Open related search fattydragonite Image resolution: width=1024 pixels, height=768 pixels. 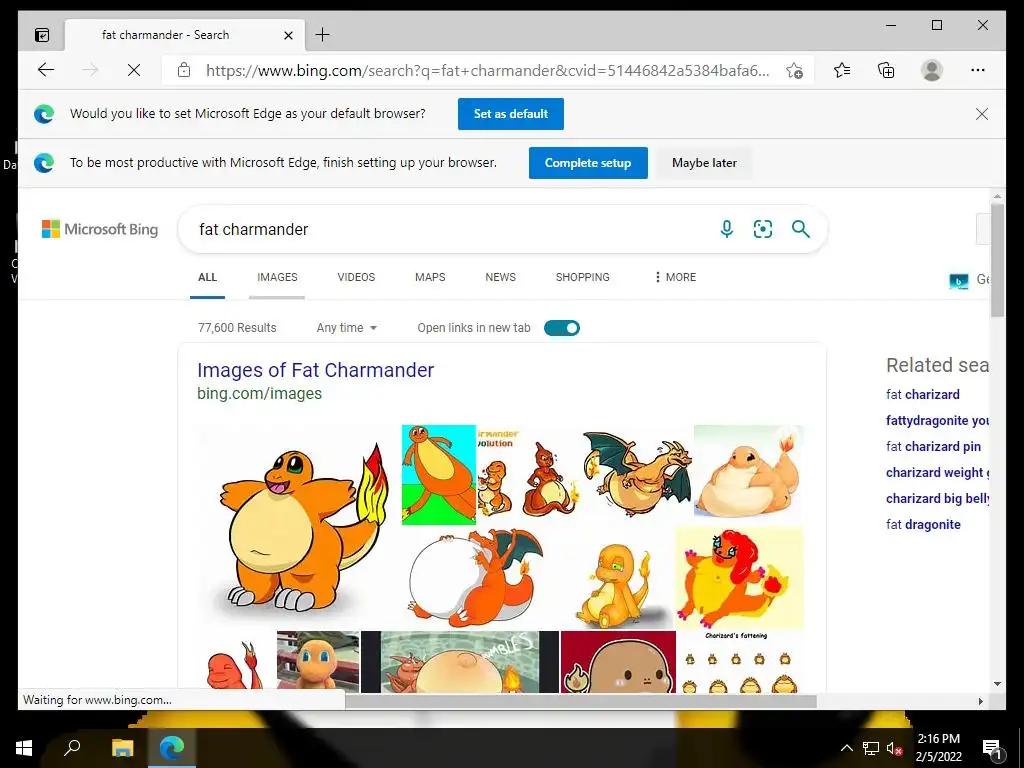[937, 421]
